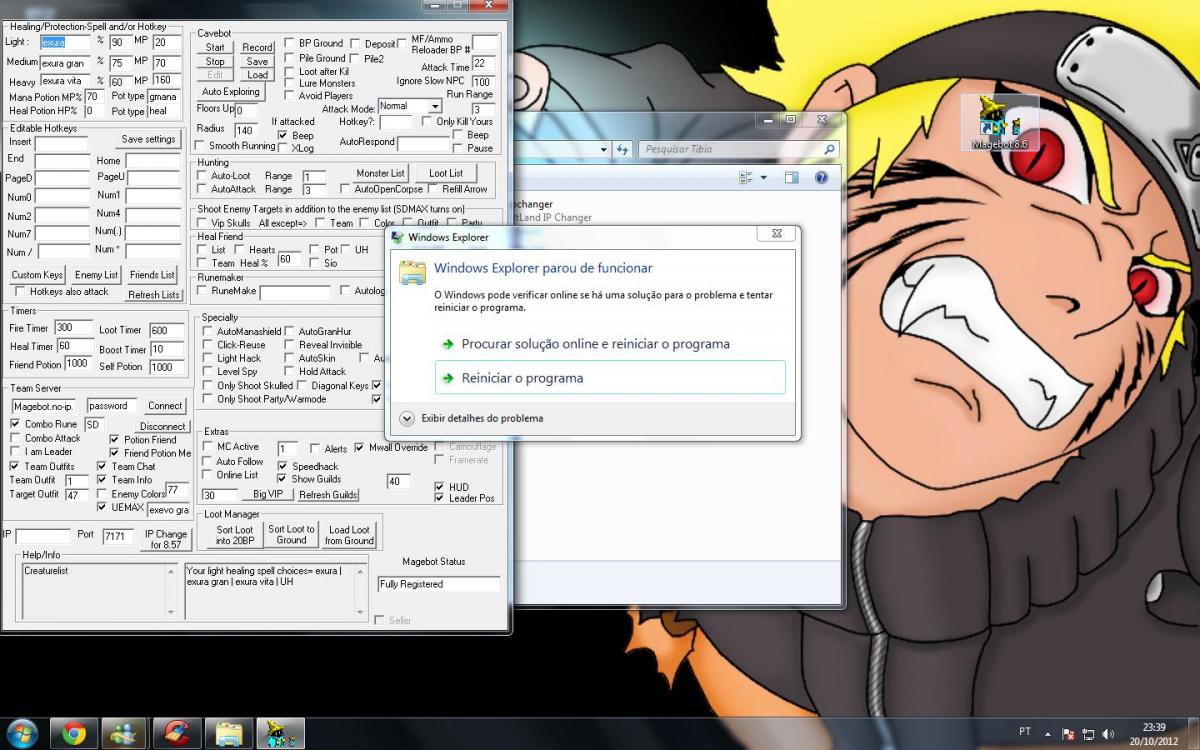
Task: Enable AutoManashield in Specialty
Action: click(x=206, y=331)
